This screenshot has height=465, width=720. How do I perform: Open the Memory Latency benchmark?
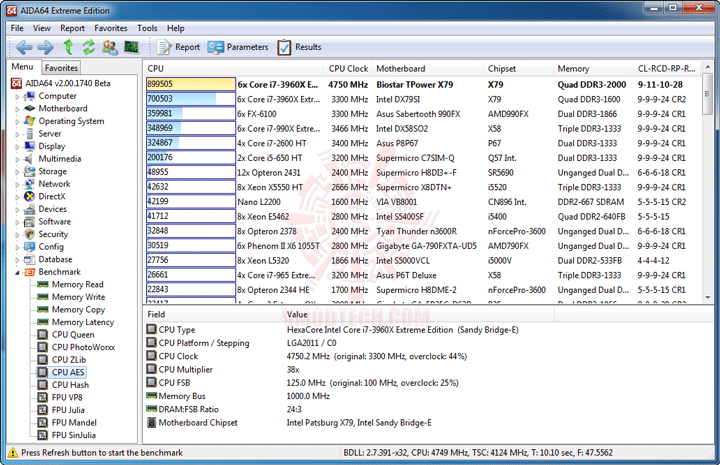[x=83, y=322]
